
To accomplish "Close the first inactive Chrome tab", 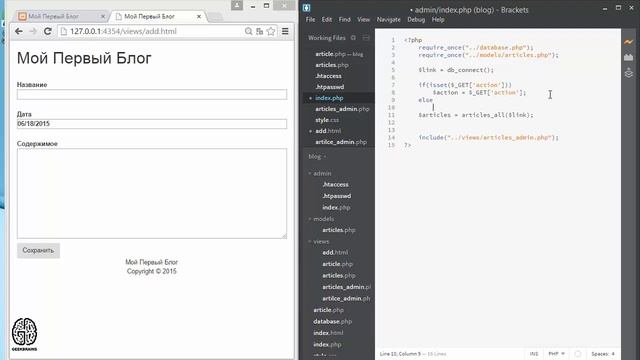I will point(103,16).
